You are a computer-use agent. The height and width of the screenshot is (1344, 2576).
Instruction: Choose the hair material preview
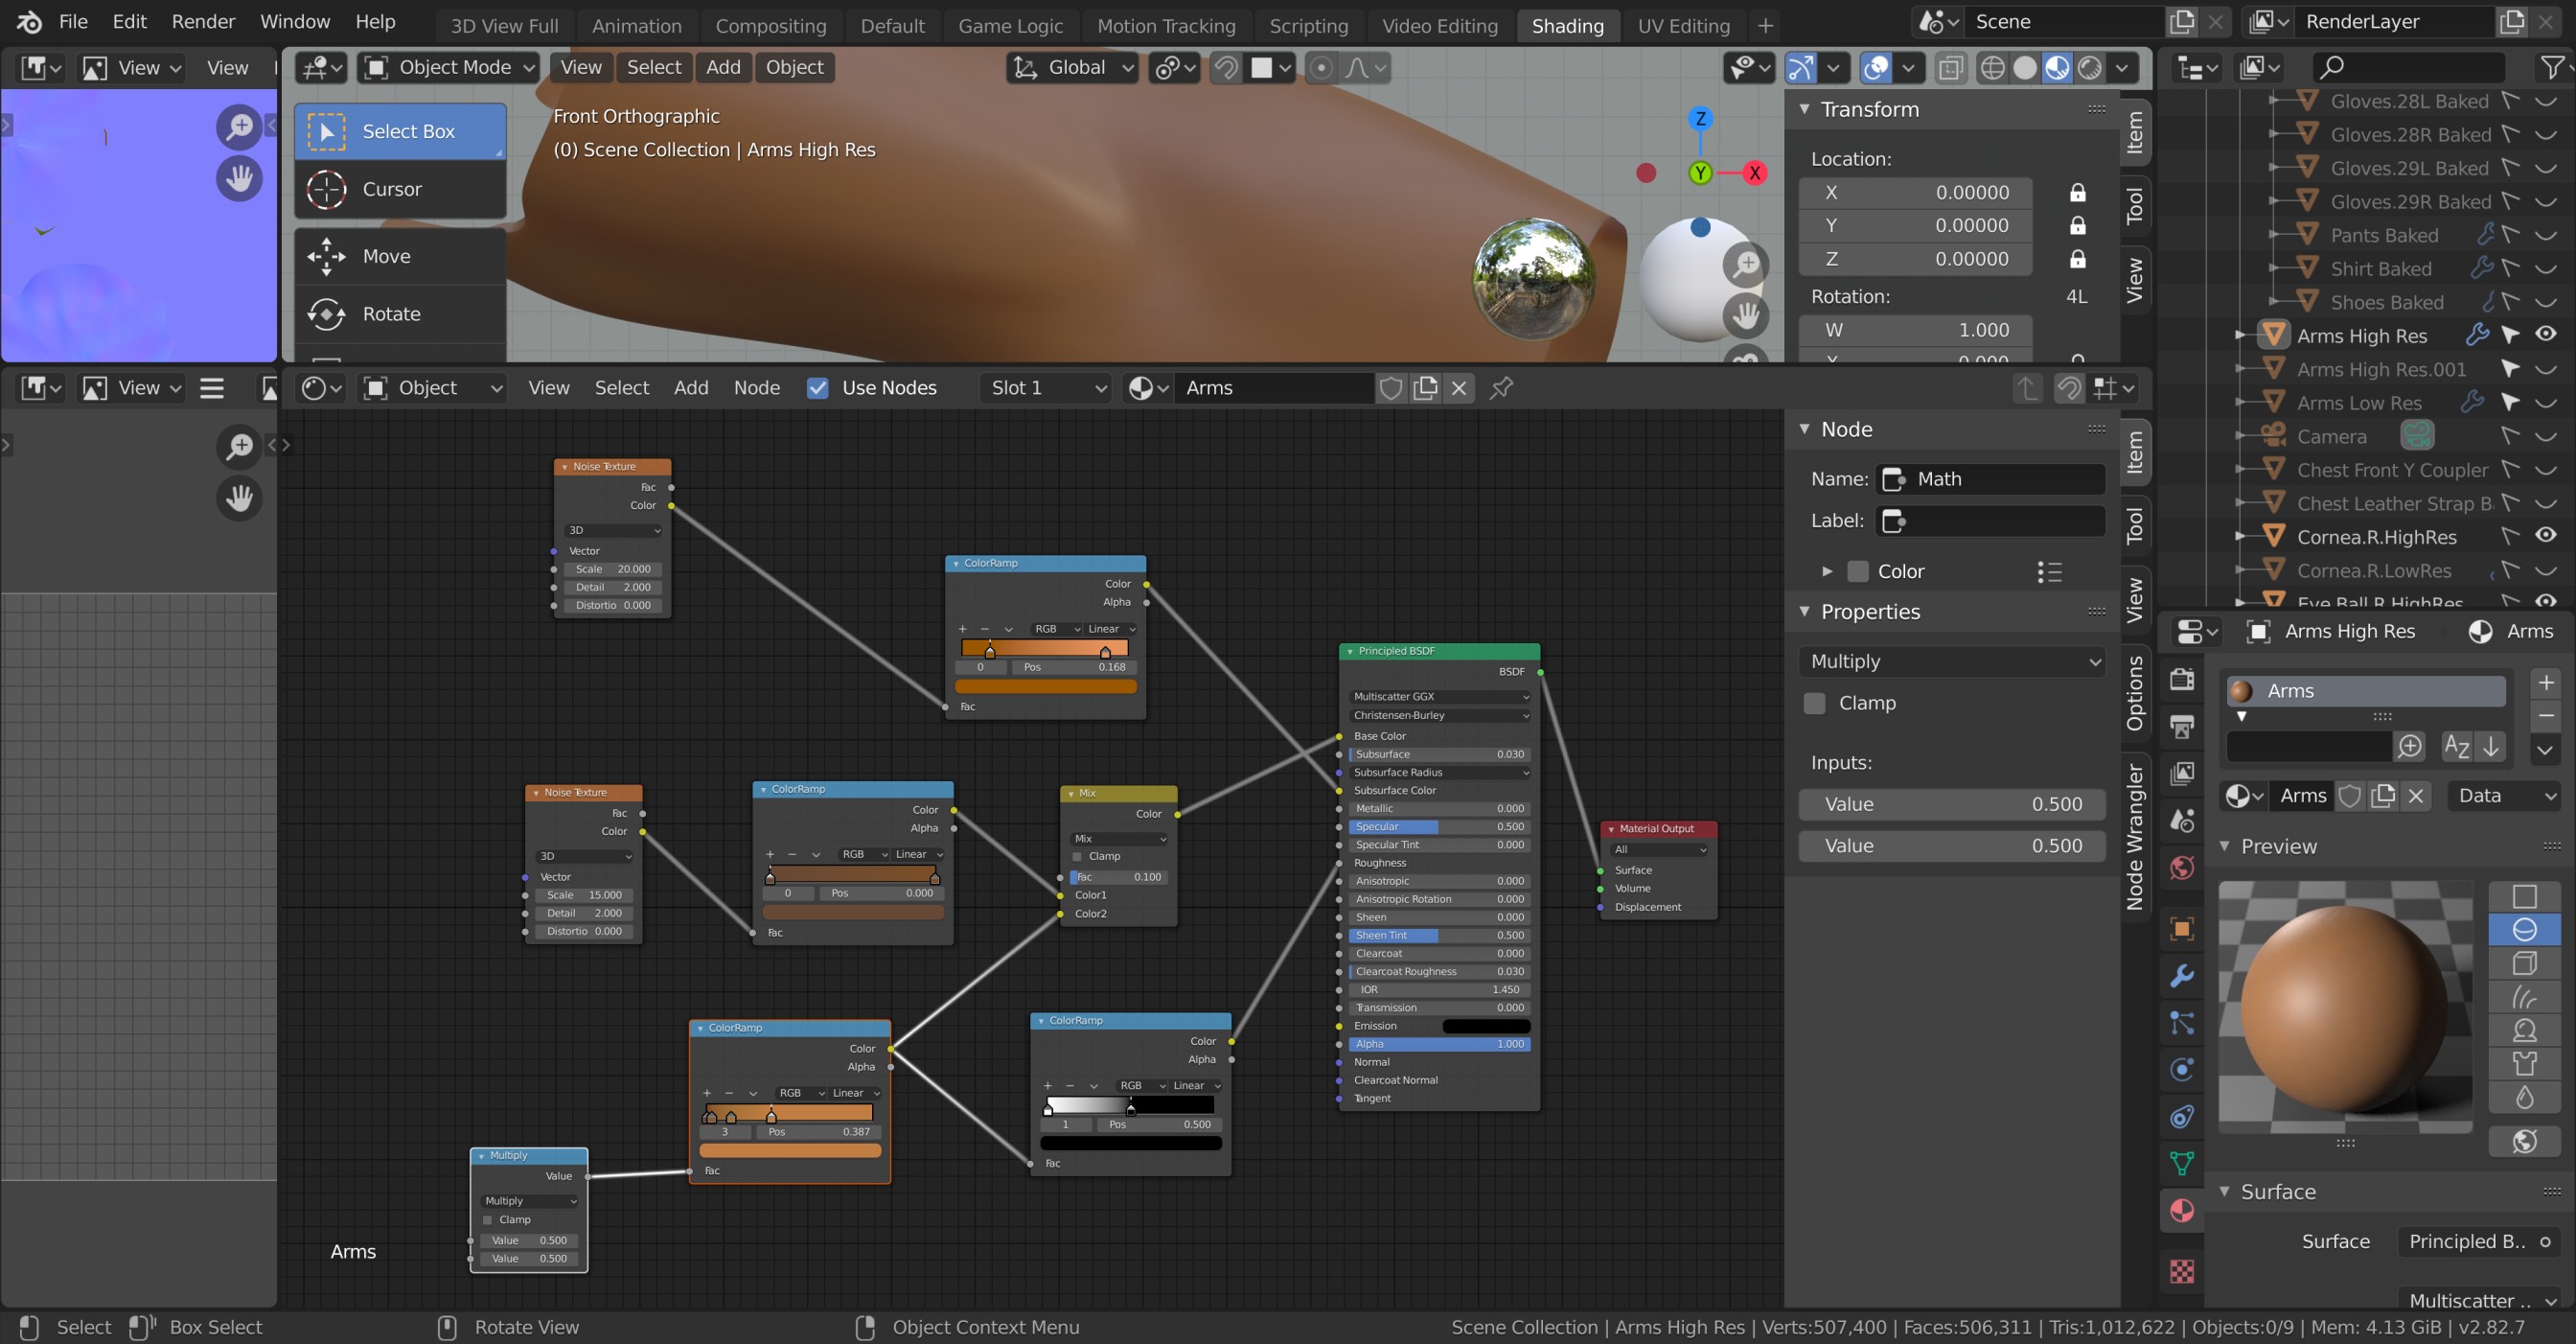tap(2524, 996)
